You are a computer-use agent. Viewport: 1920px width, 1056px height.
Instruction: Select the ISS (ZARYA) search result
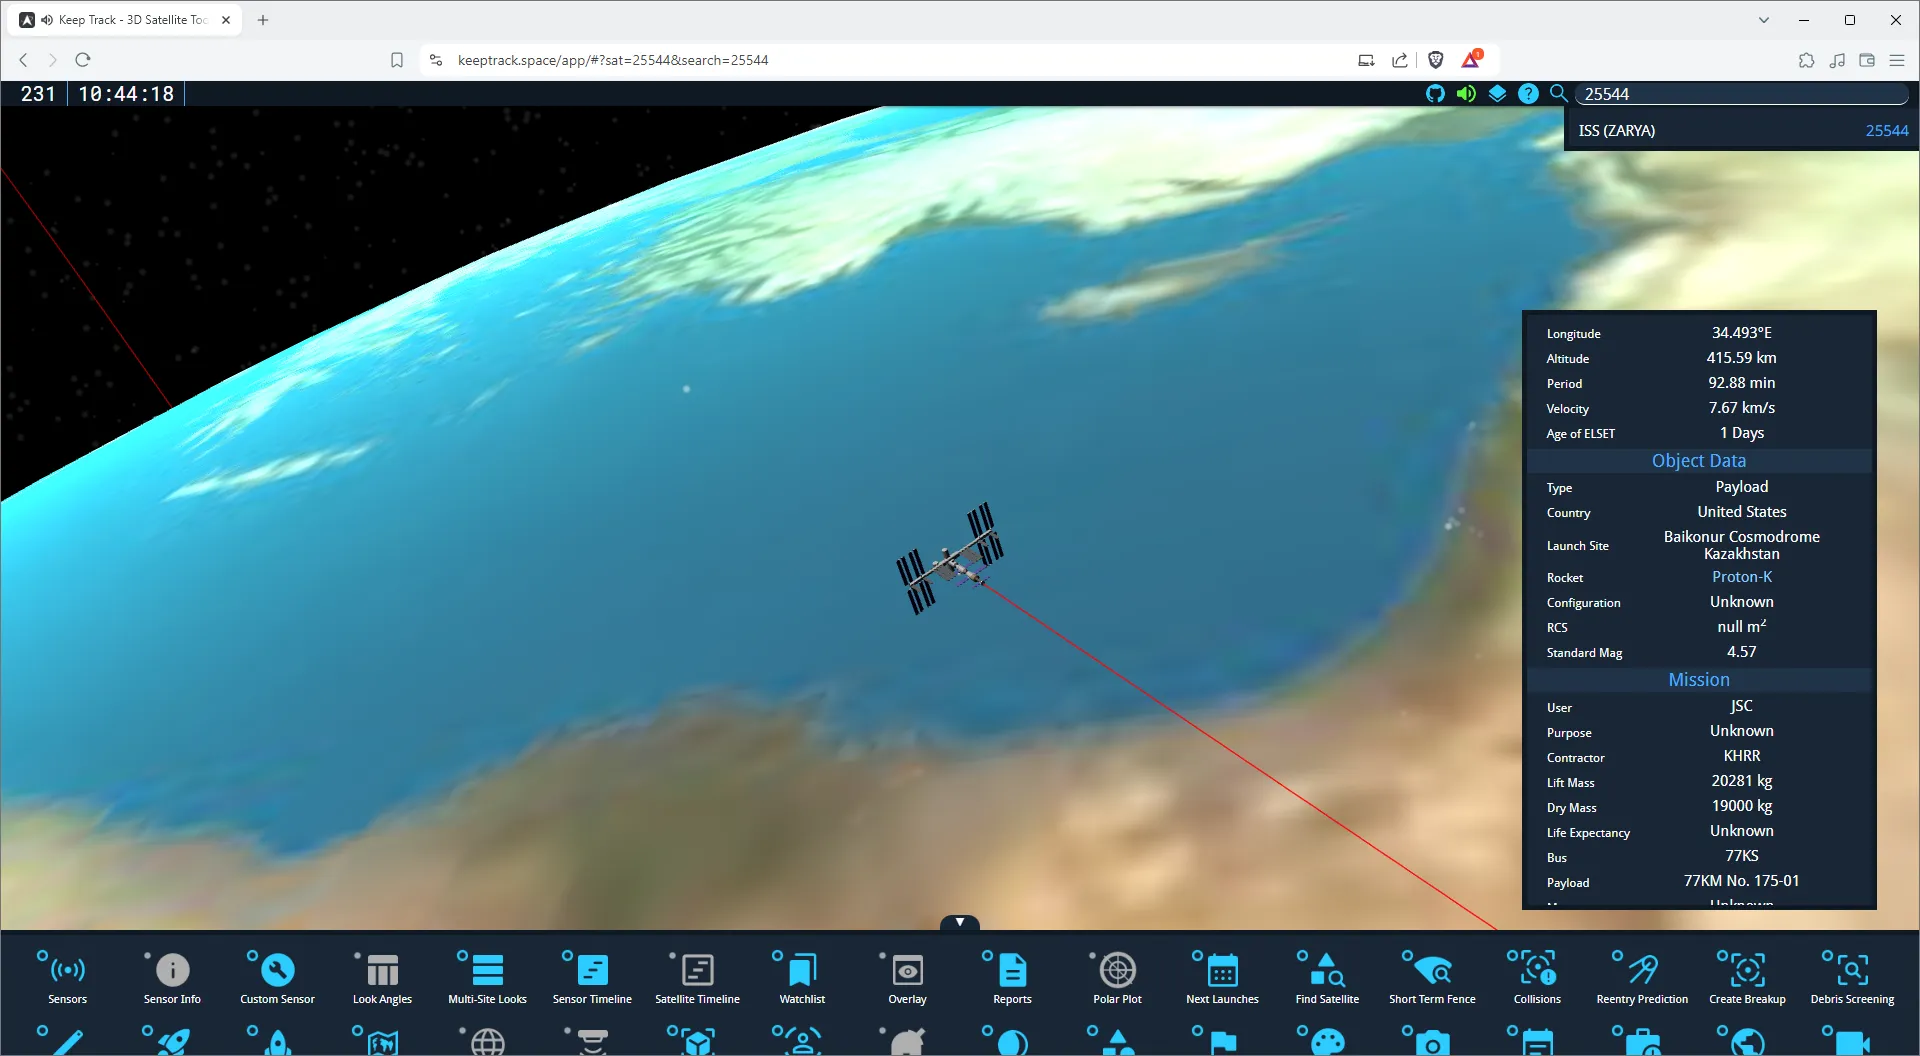1740,130
